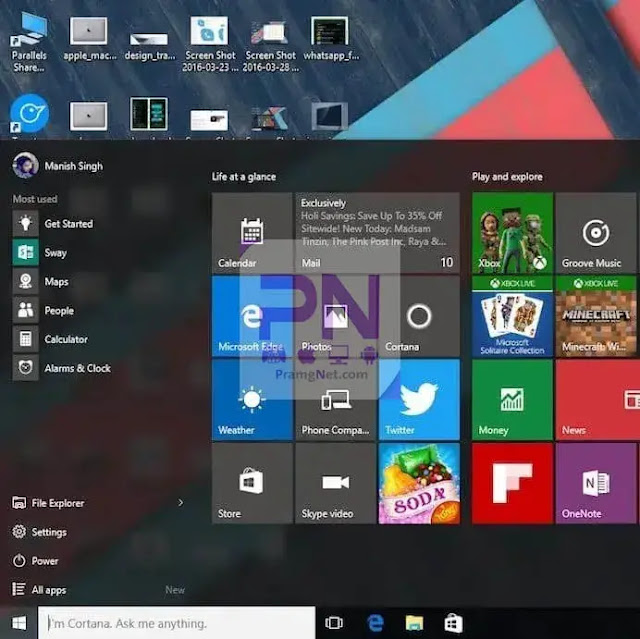Open Get Started from Most used
This screenshot has width=640, height=639.
point(53,224)
